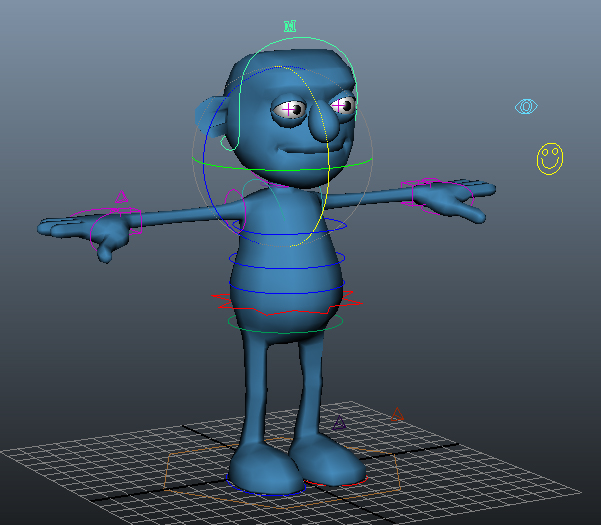
Task: Click the M label above the head
Action: (290, 26)
